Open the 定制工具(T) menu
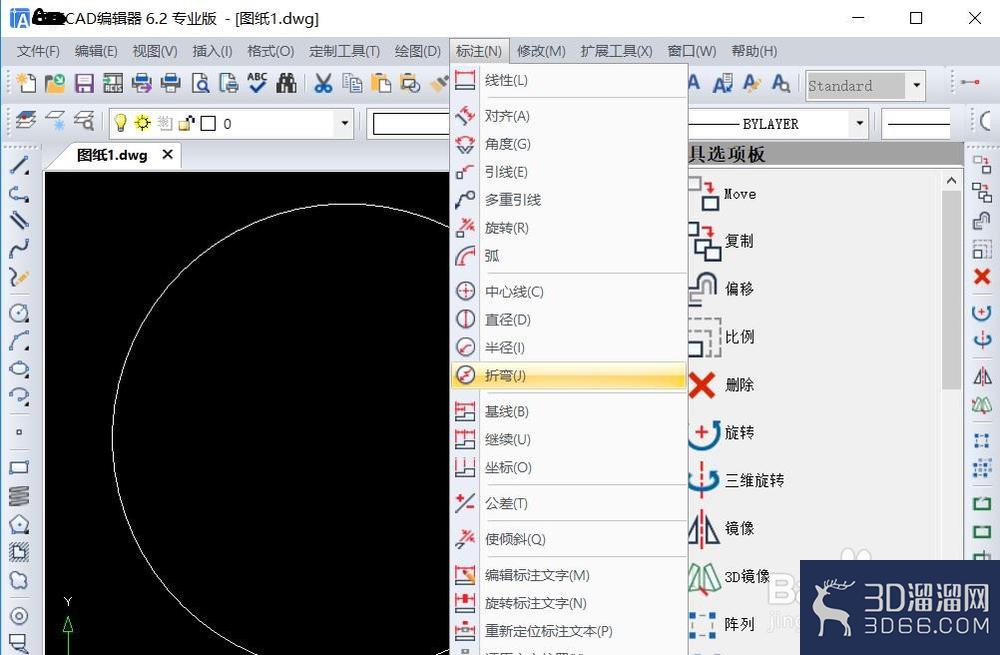 (344, 51)
